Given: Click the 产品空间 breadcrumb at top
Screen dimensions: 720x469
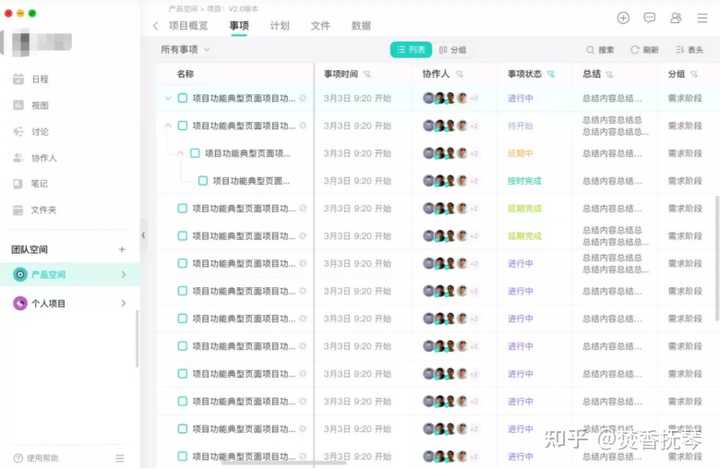Looking at the screenshot, I should coord(183,9).
